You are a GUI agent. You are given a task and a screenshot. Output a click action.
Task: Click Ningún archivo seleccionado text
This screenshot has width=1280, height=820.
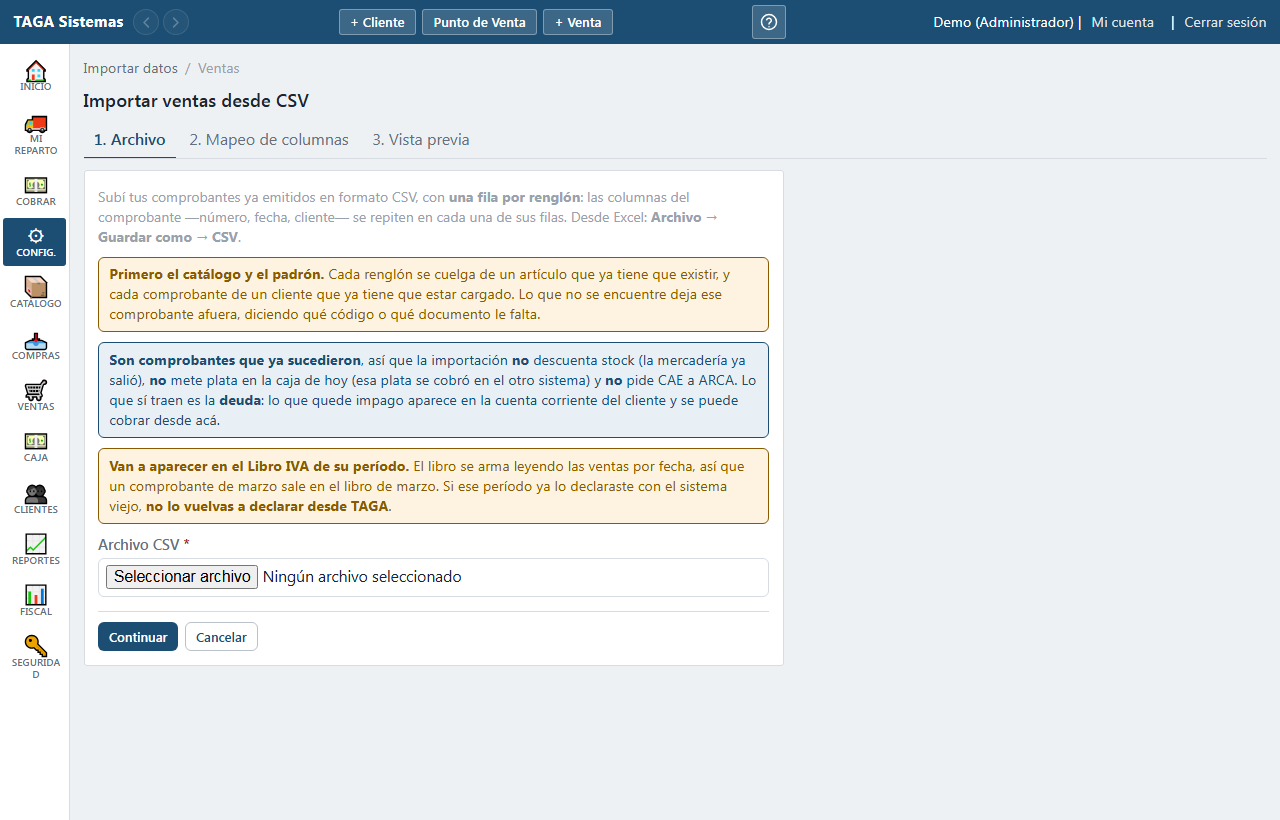pyautogui.click(x=362, y=577)
